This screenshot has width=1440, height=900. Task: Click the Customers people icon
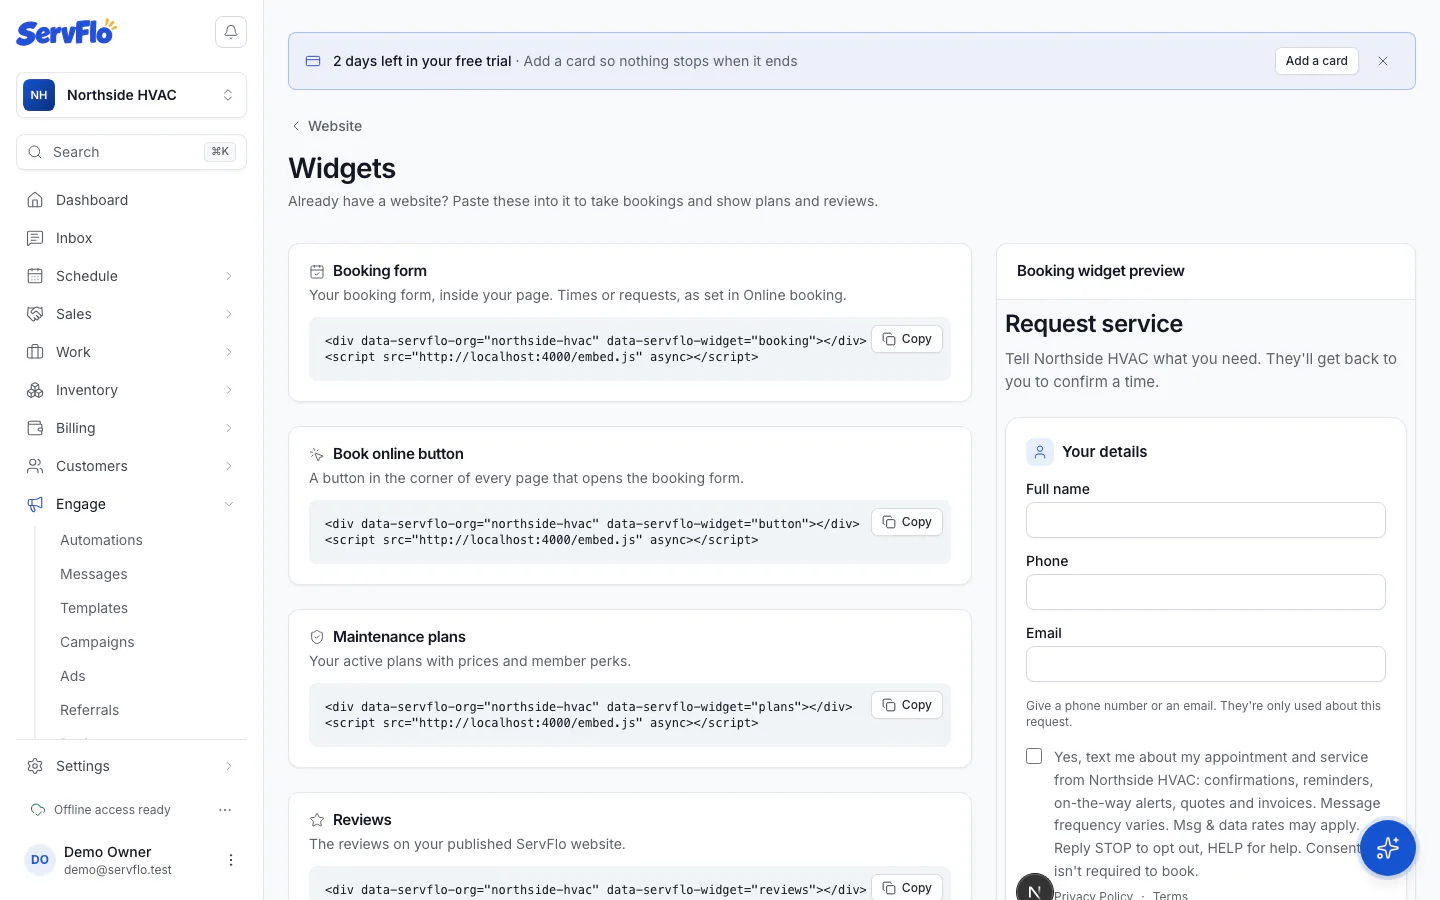35,466
